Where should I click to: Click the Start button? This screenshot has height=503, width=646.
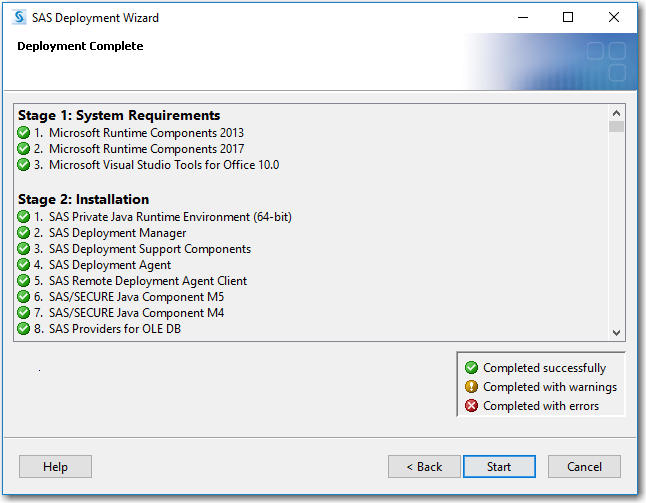(499, 467)
